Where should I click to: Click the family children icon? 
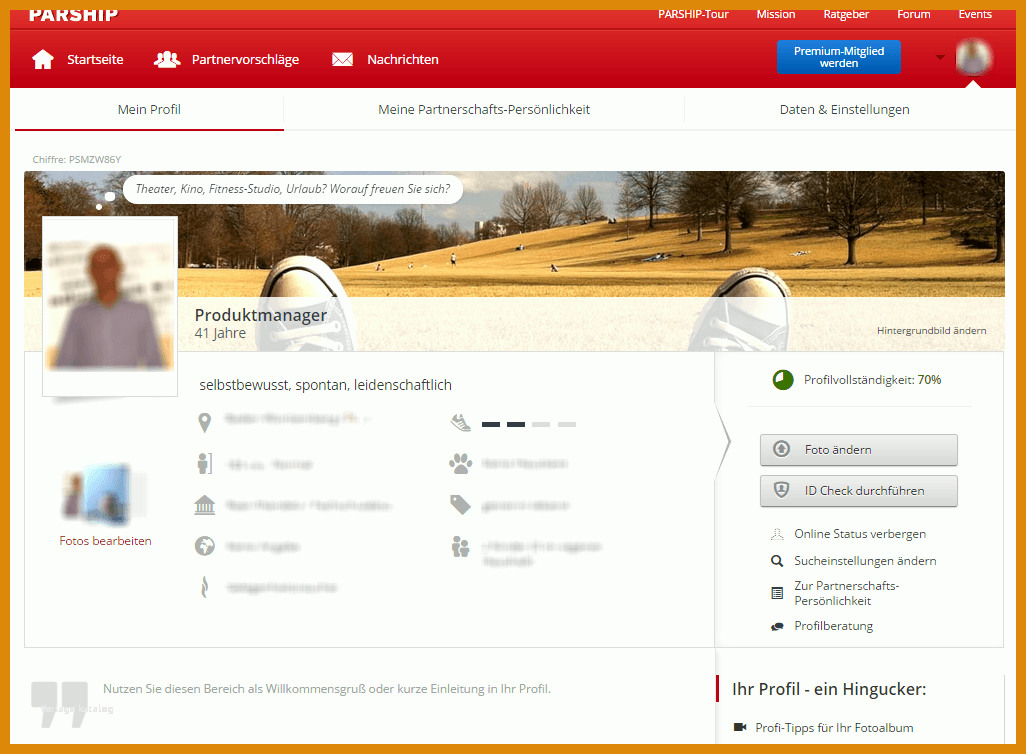point(461,546)
